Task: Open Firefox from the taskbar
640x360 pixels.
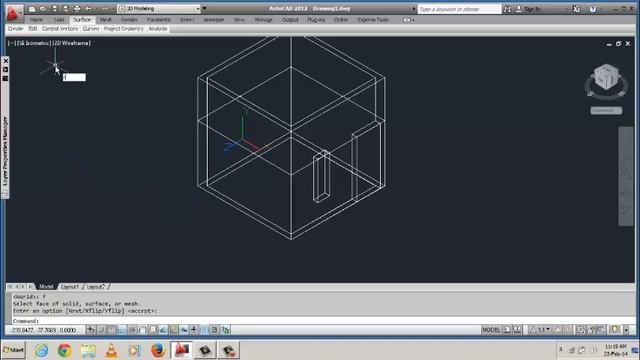Action: [158, 350]
